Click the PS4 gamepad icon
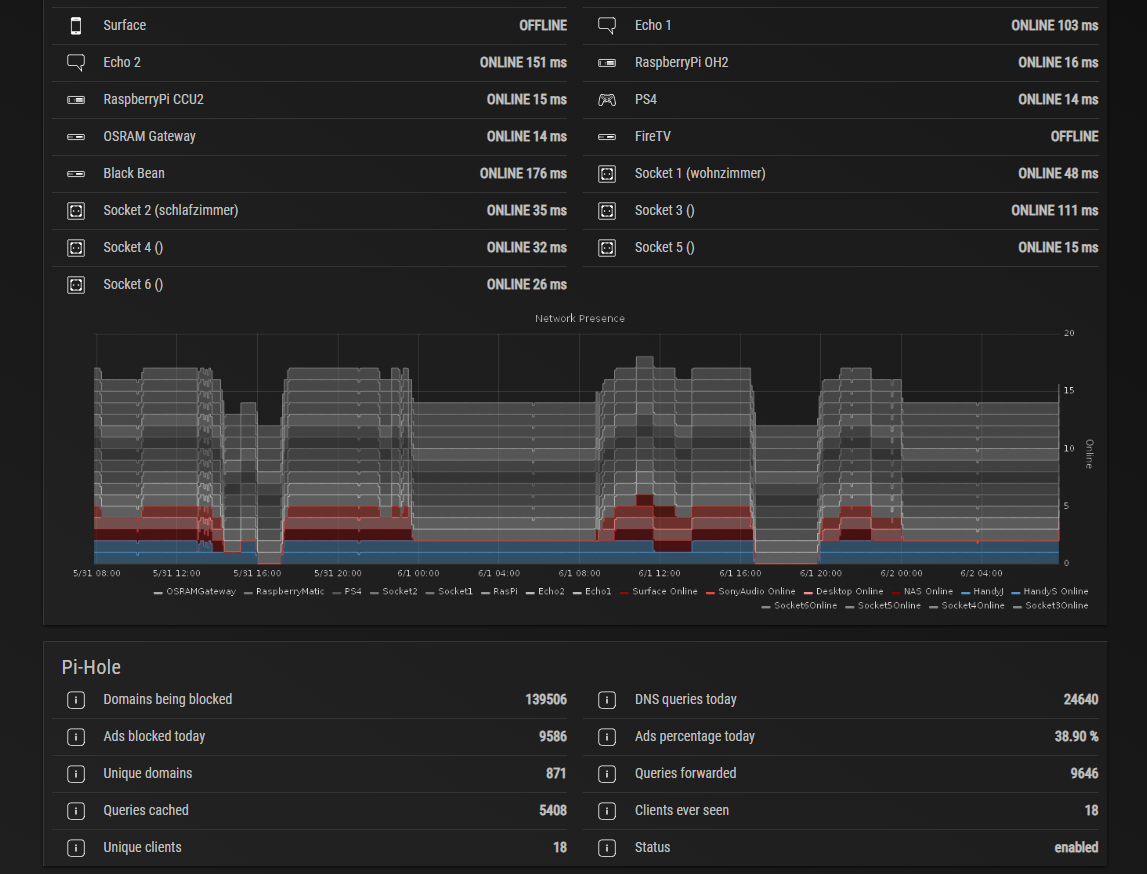The width and height of the screenshot is (1147, 874). (607, 99)
